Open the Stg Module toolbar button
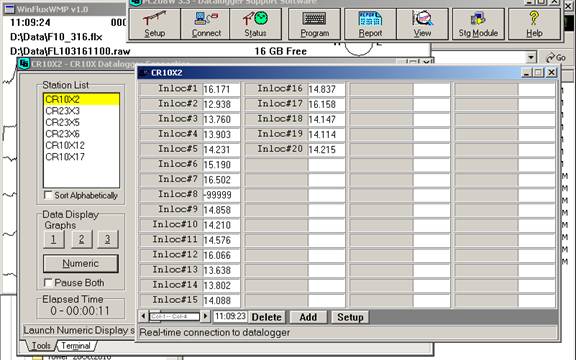 click(478, 24)
